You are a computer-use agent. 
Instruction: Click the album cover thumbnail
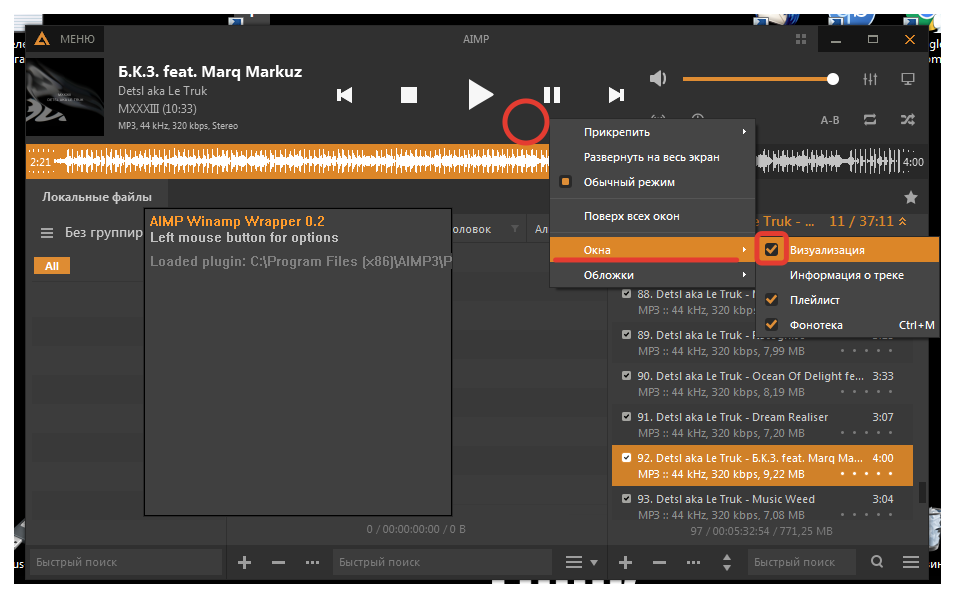pyautogui.click(x=65, y=97)
